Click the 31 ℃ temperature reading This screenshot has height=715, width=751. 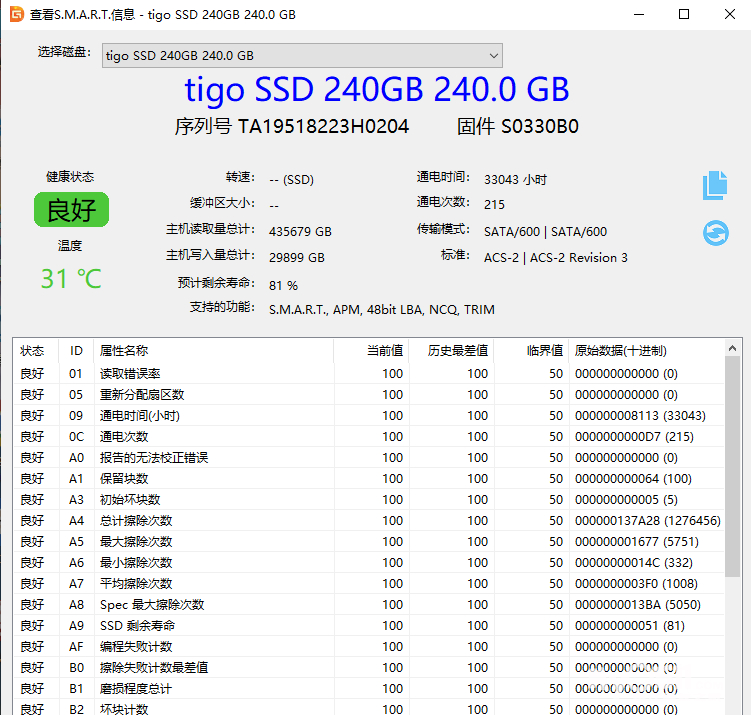point(71,278)
